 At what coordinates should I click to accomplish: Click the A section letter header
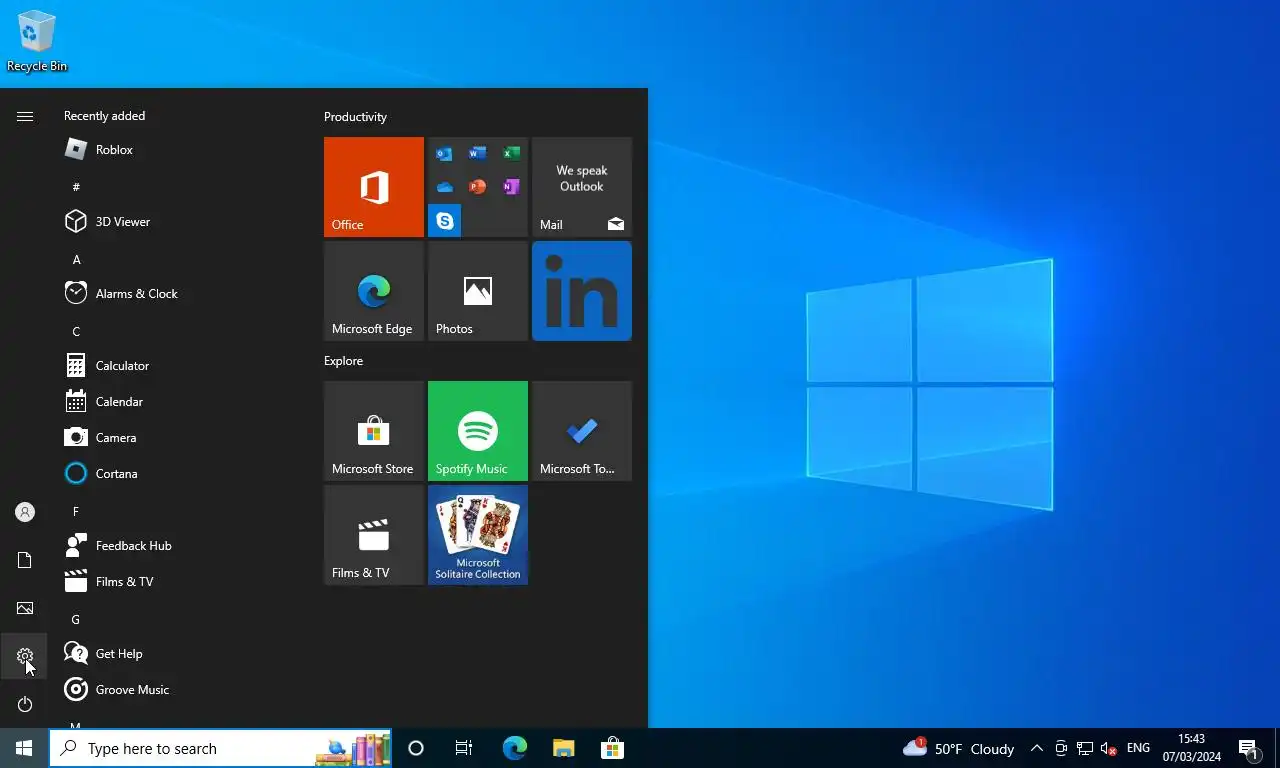(76, 259)
